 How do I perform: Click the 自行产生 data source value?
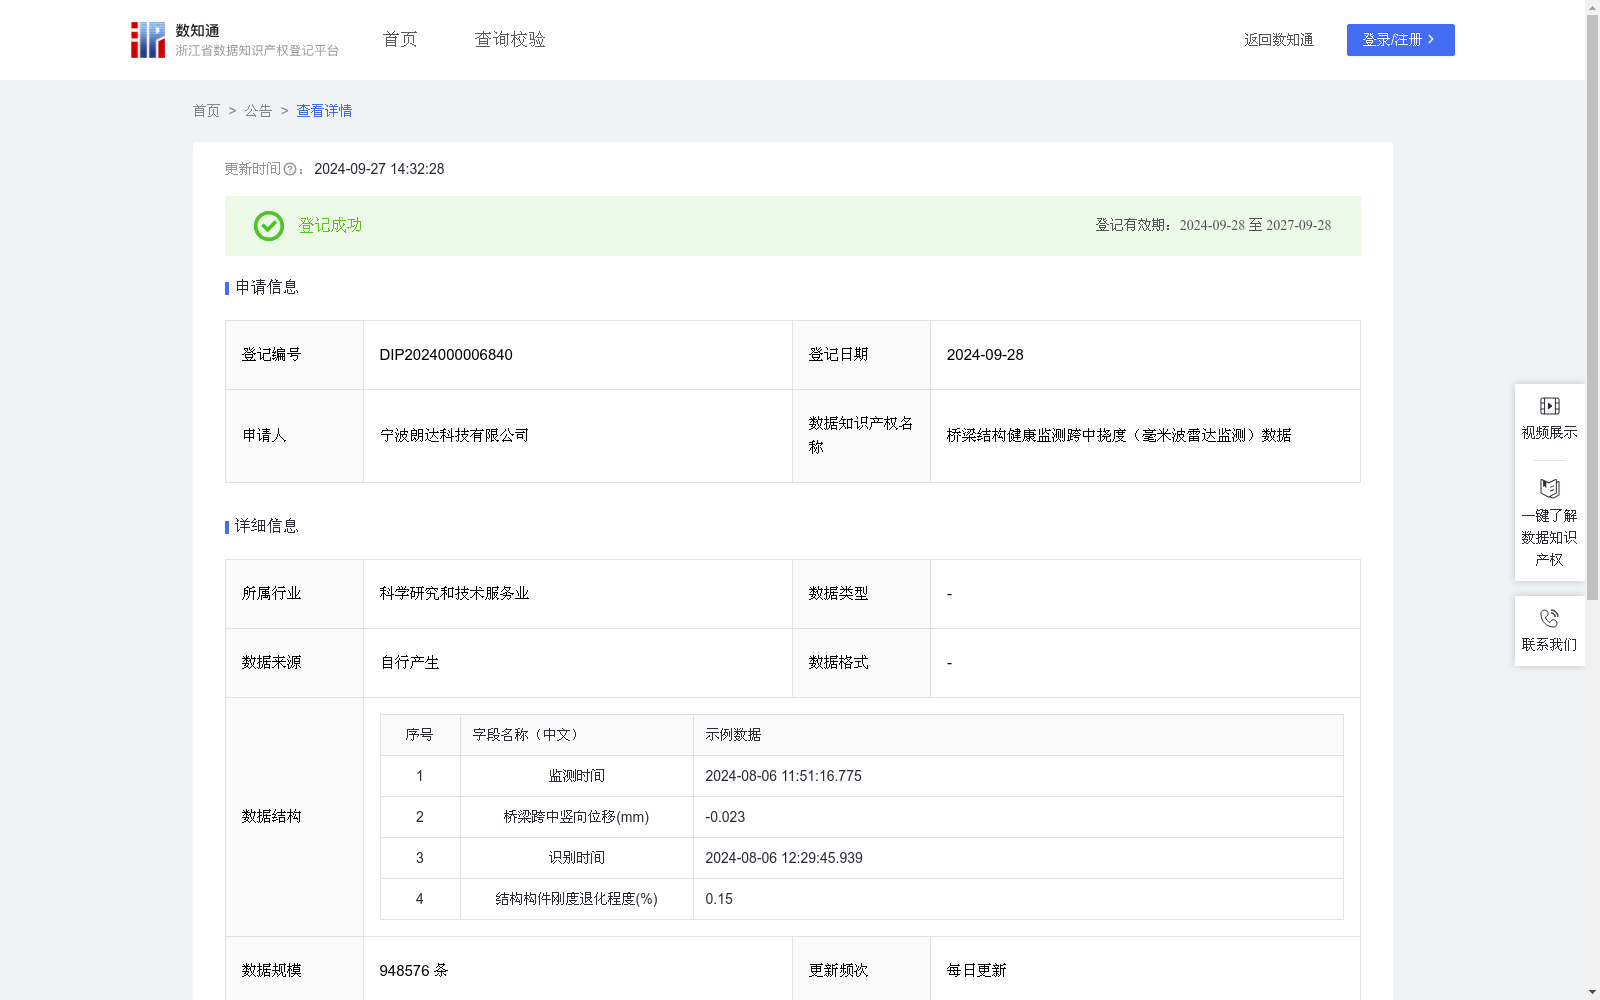point(409,663)
